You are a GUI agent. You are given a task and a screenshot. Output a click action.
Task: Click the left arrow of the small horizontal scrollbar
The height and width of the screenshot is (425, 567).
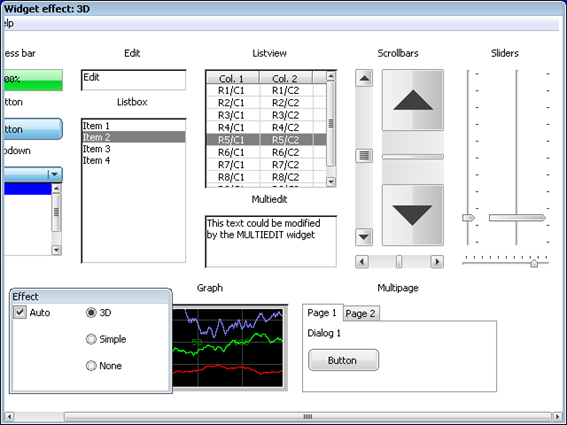point(362,262)
